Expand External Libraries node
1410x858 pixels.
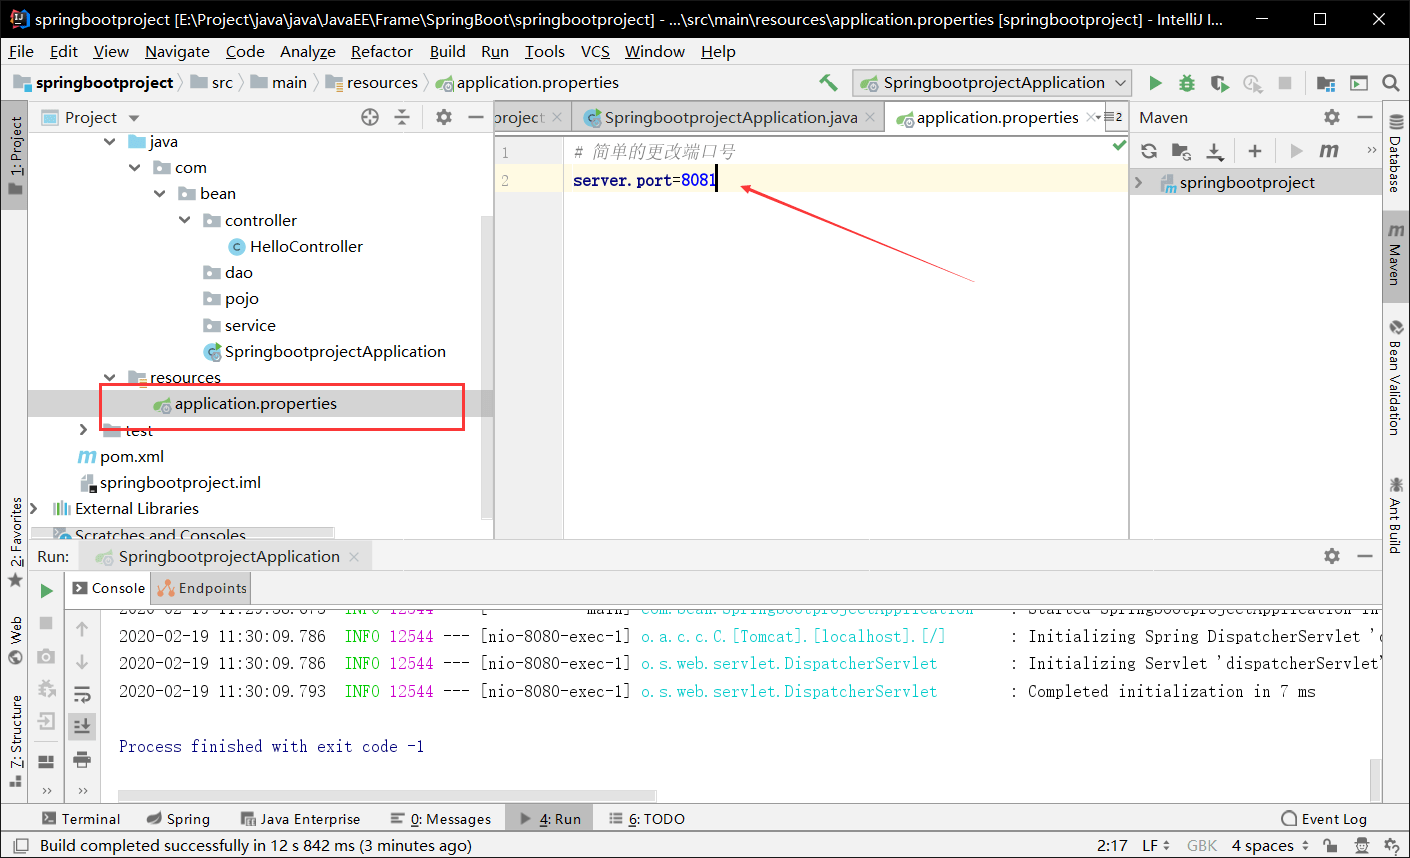pos(34,508)
